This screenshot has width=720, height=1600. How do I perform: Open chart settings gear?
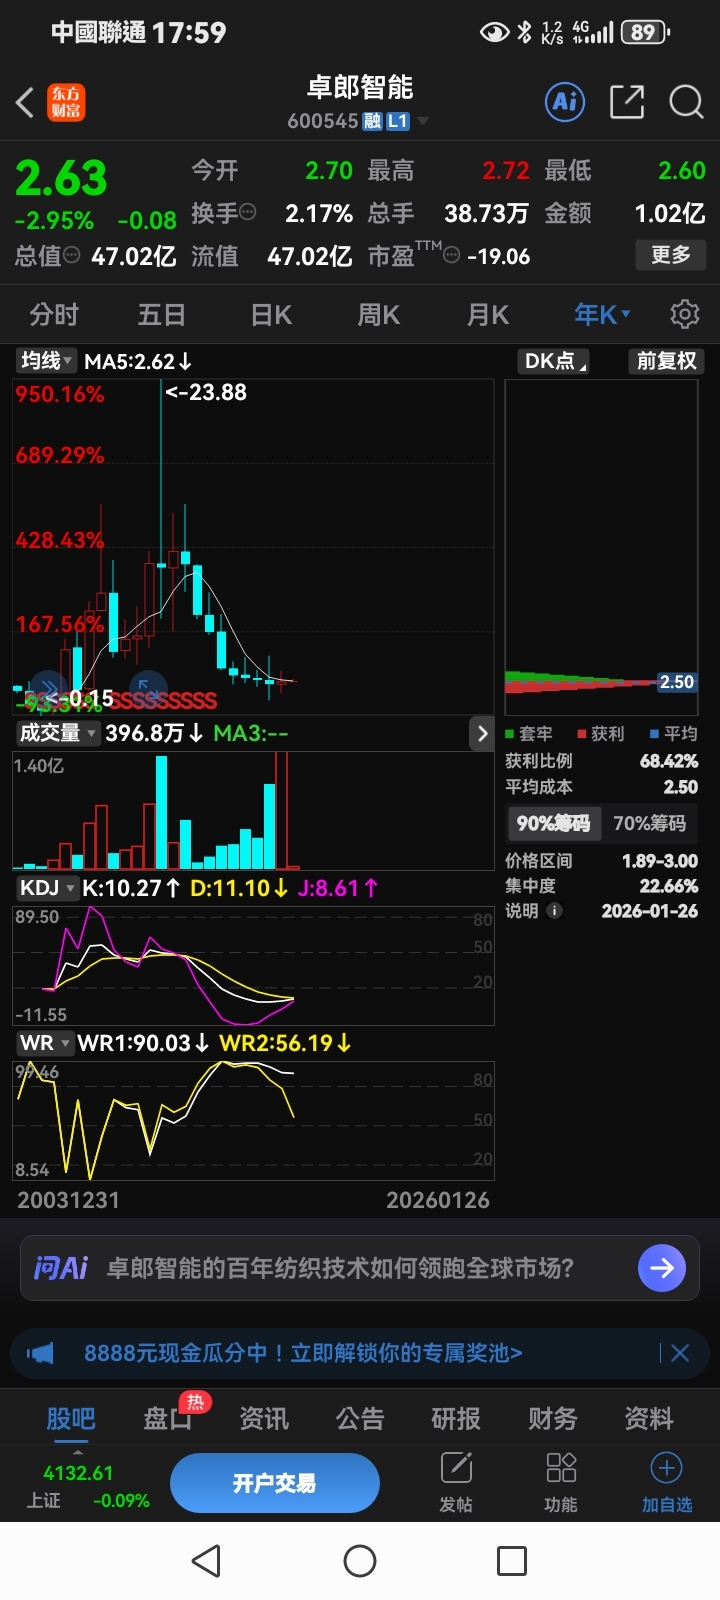click(685, 314)
